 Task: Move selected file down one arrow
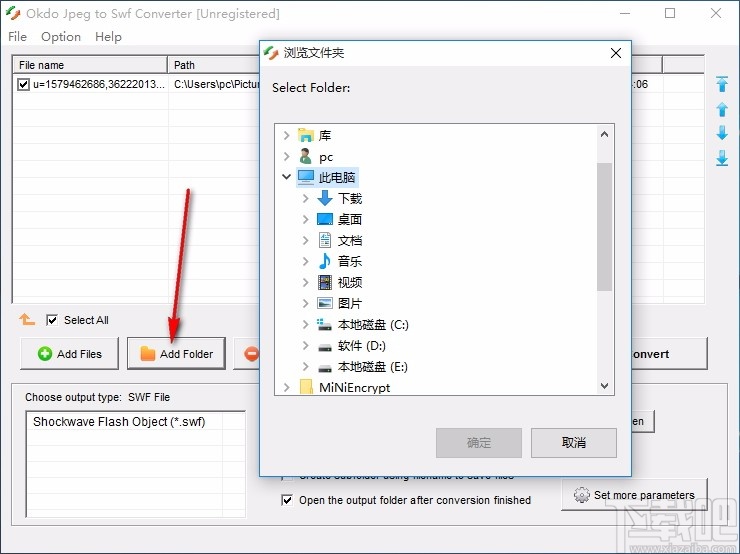pyautogui.click(x=722, y=133)
